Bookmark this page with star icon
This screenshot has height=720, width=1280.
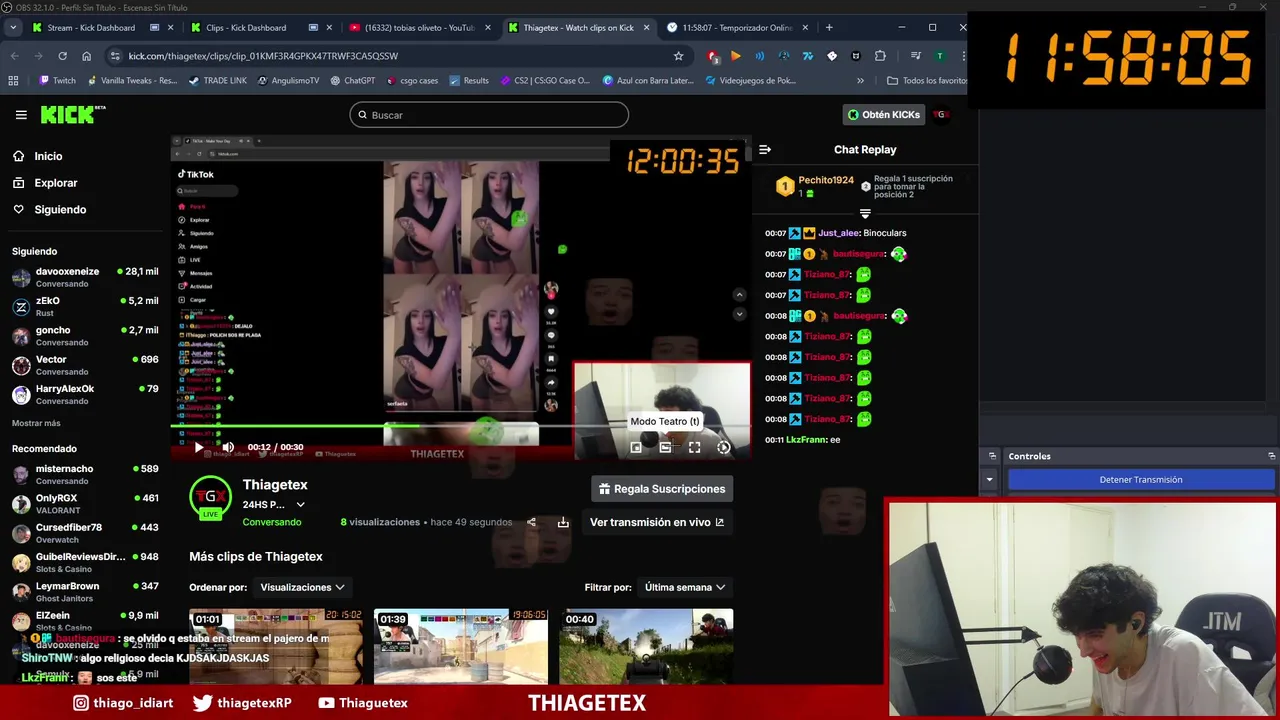678,56
